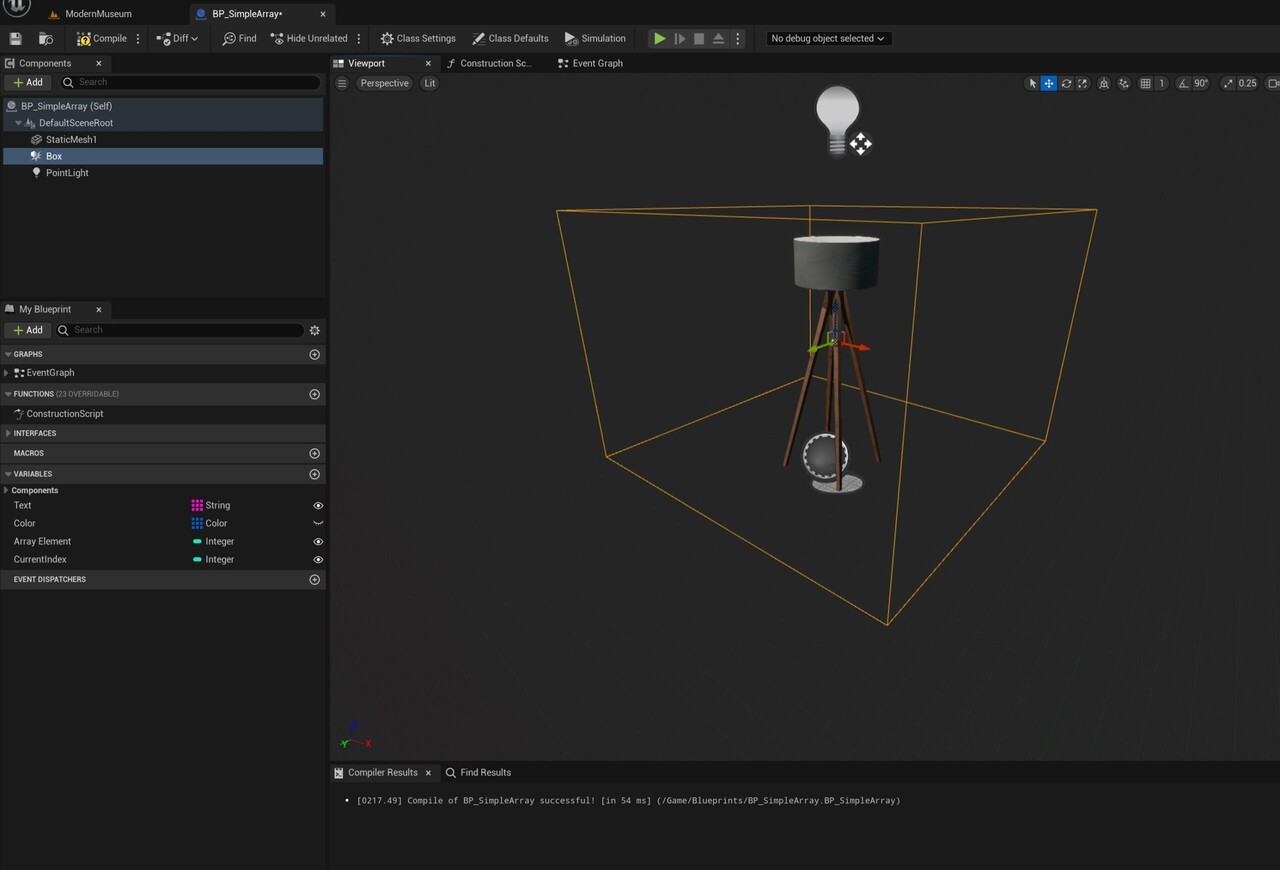Toggle visibility of the Text variable
This screenshot has height=870, width=1280.
318,505
